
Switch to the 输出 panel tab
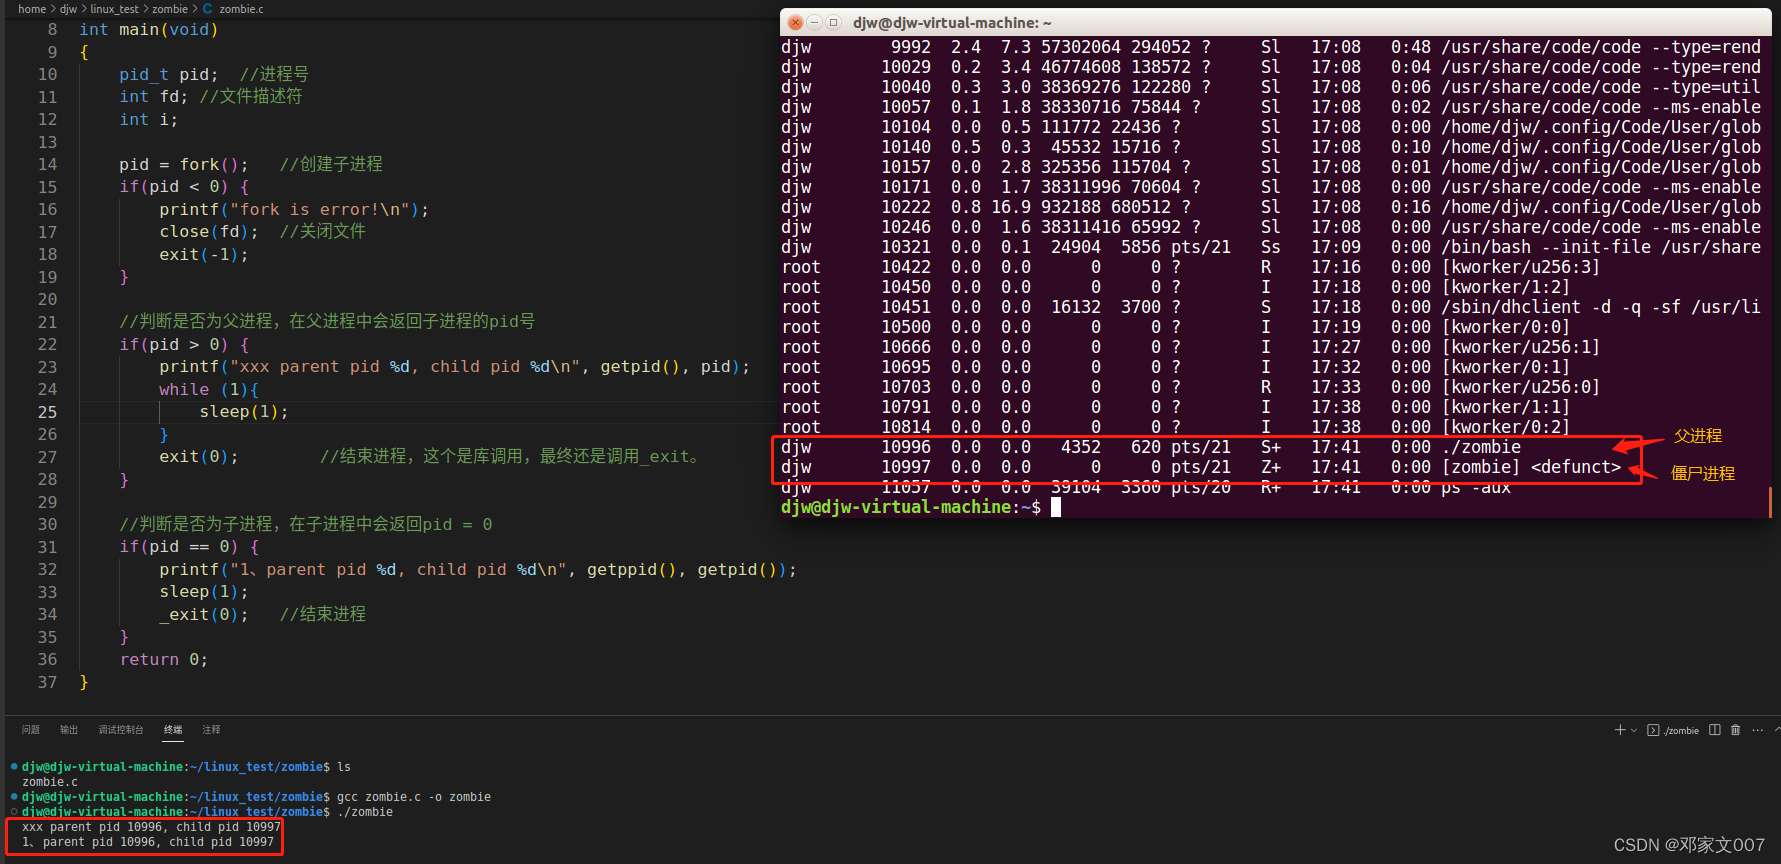tap(69, 730)
